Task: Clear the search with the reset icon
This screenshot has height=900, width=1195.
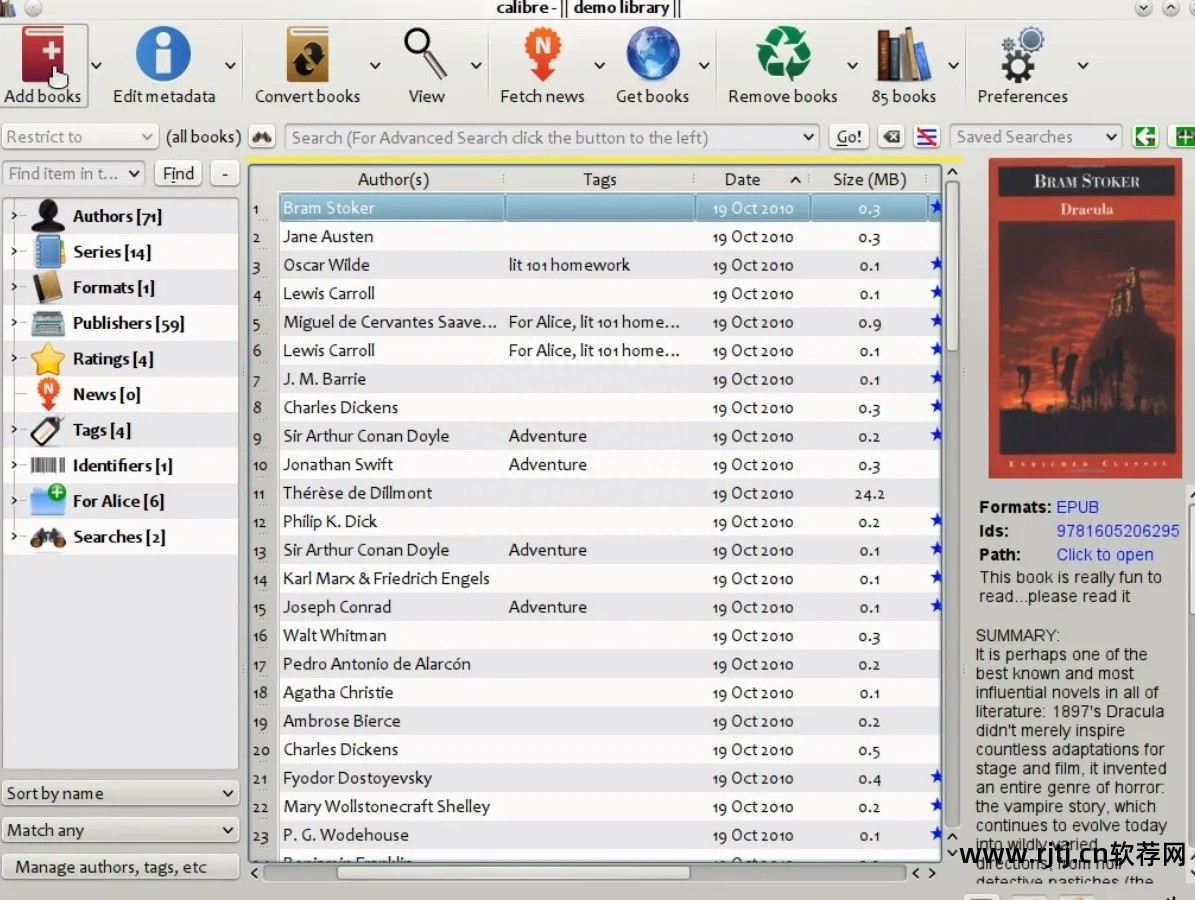Action: [891, 137]
